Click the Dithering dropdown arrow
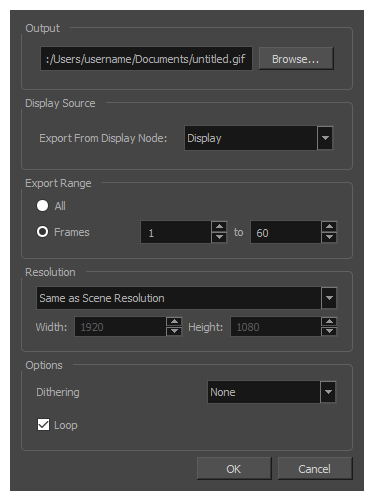The height and width of the screenshot is (501, 374). point(328,392)
